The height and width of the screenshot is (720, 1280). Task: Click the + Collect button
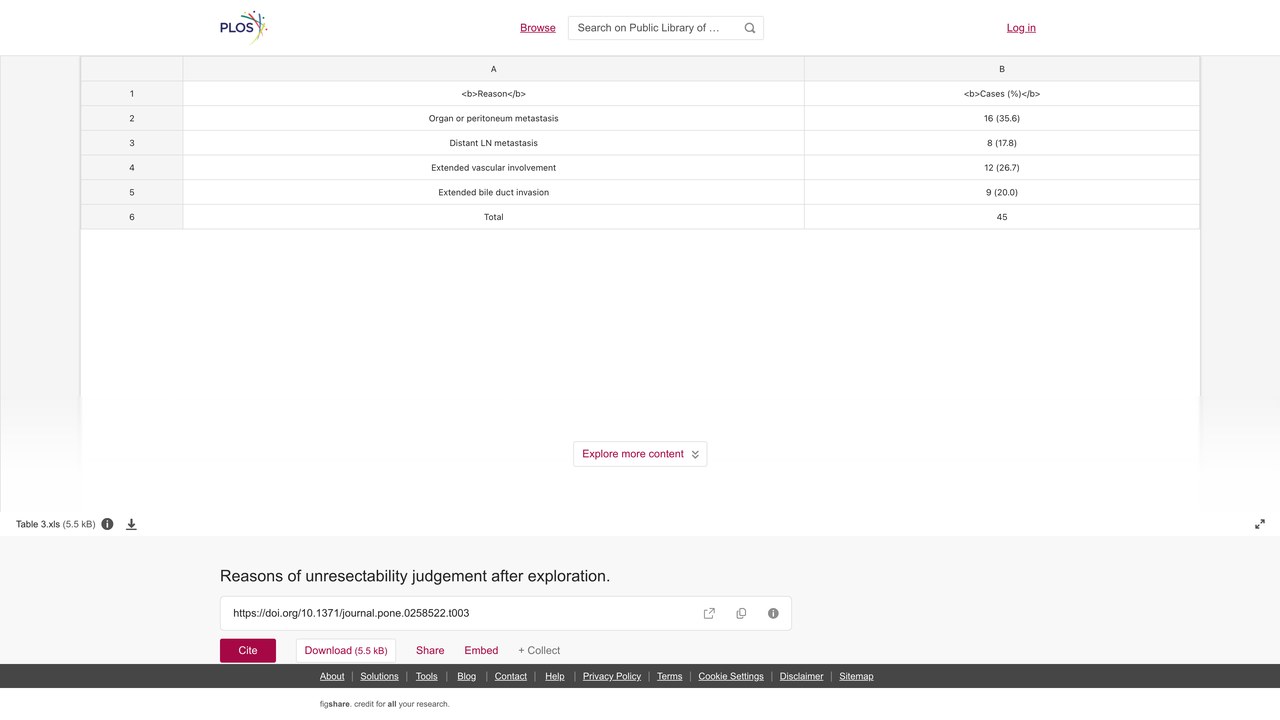(x=539, y=650)
